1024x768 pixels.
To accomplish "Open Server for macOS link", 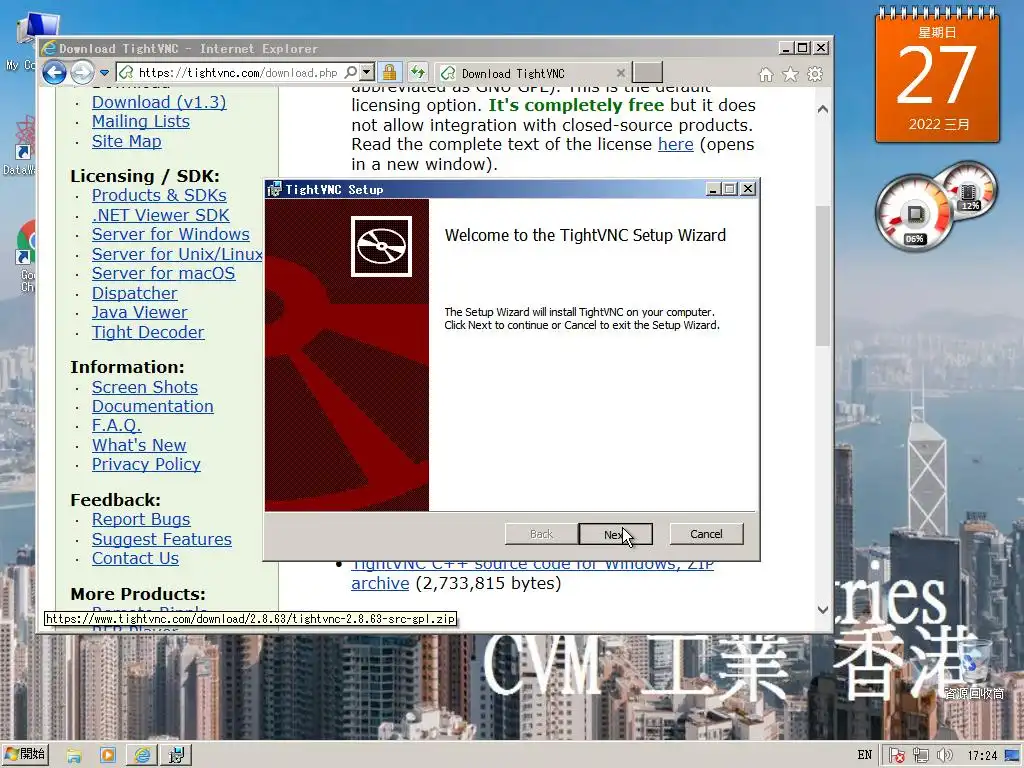I will [163, 273].
